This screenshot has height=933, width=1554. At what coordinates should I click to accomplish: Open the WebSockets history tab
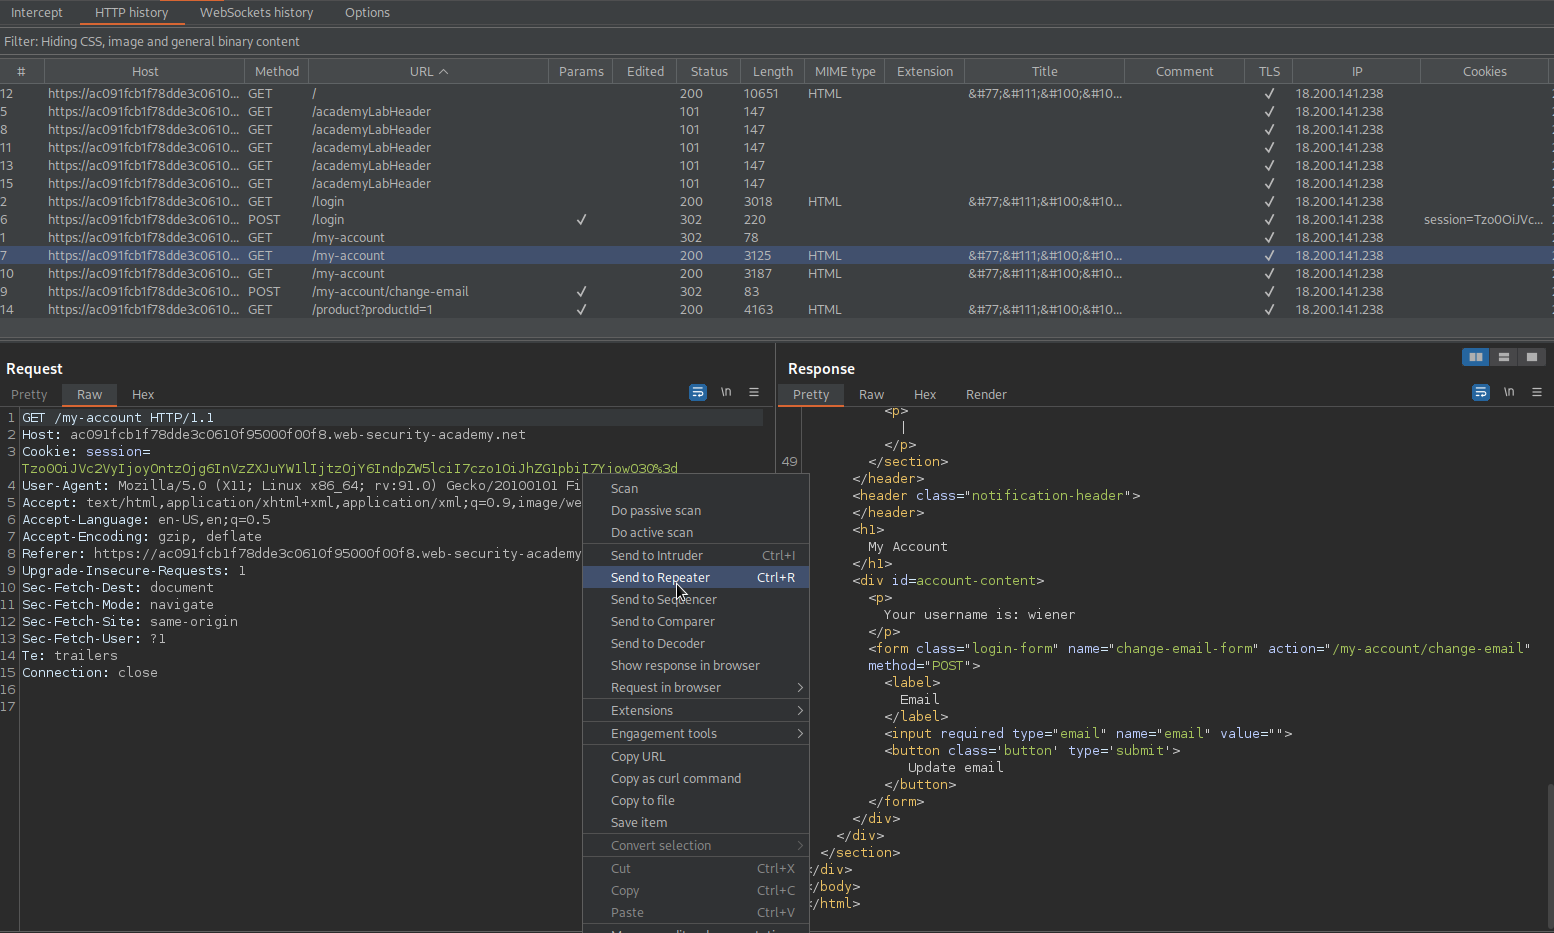(x=256, y=13)
